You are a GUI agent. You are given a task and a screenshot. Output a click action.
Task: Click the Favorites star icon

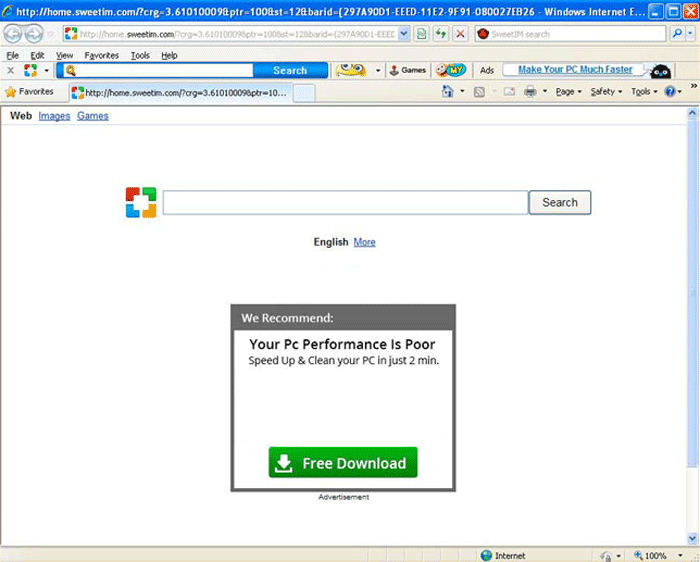(x=11, y=92)
